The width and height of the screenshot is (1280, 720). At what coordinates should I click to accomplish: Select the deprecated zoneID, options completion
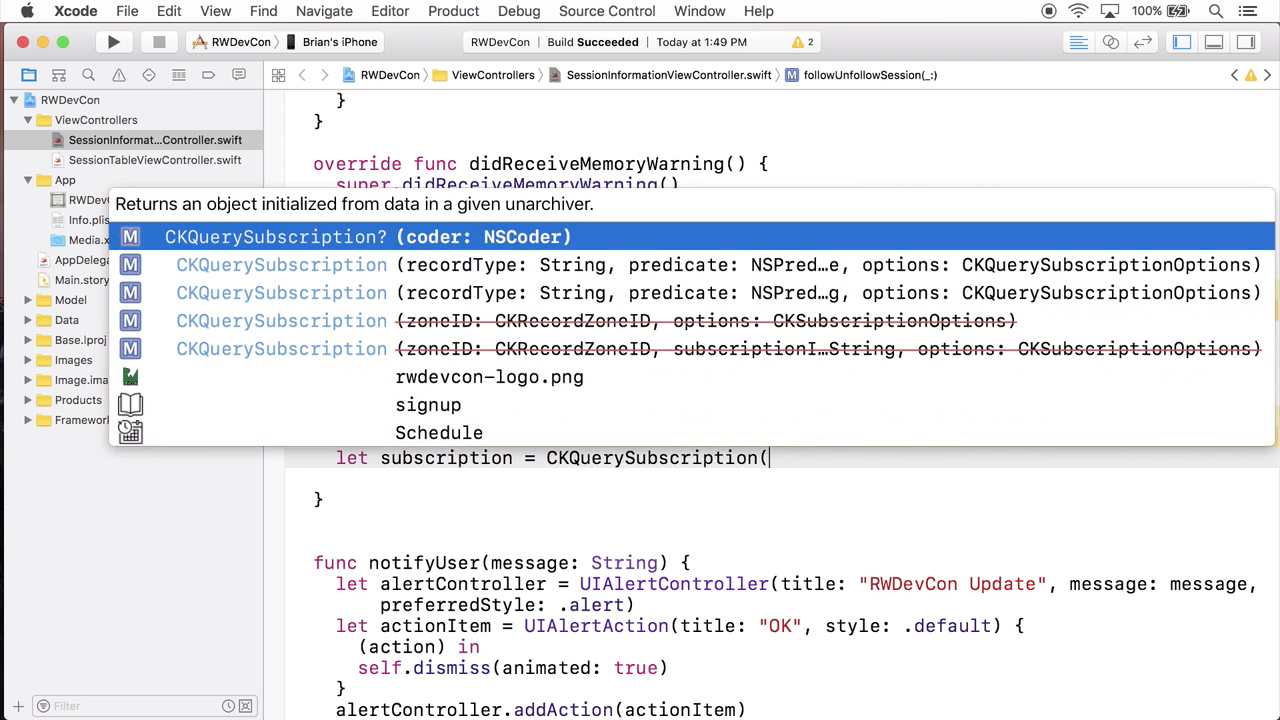click(692, 321)
